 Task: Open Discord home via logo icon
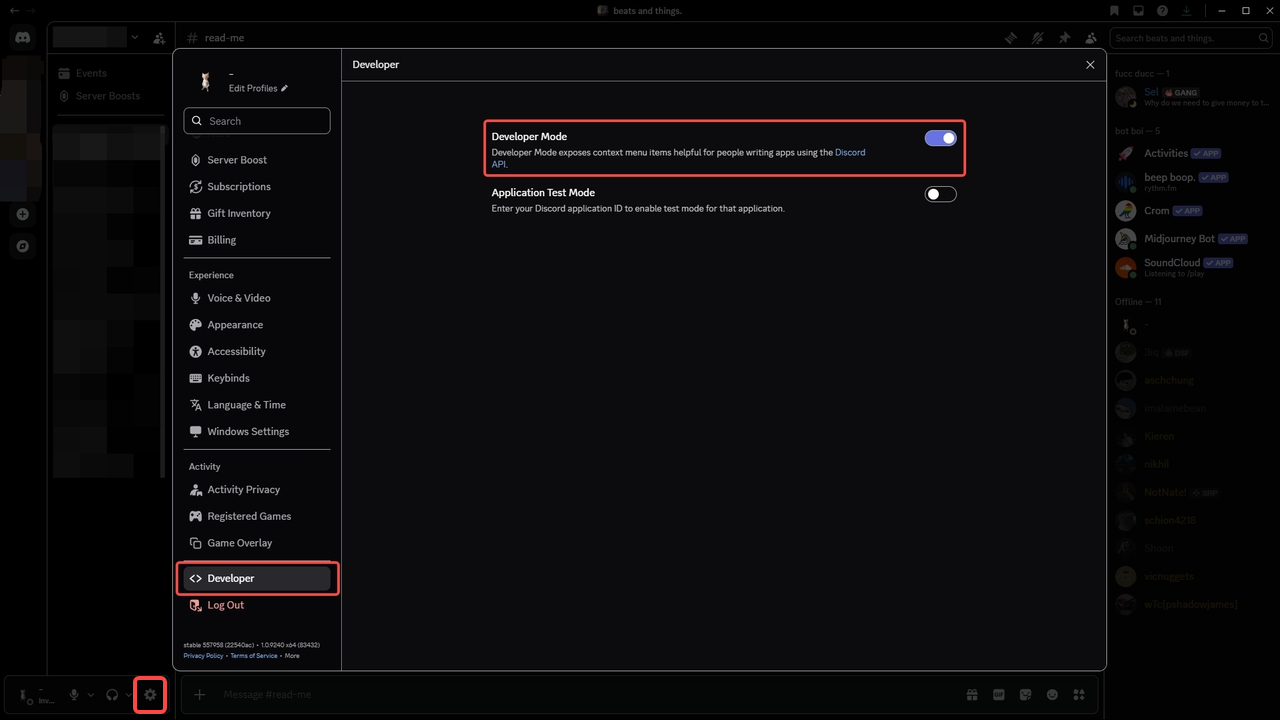pyautogui.click(x=22, y=38)
